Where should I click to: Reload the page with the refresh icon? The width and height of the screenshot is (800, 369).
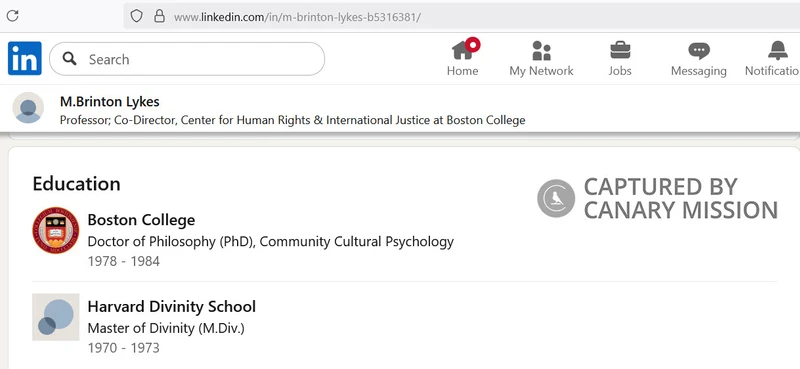[x=12, y=16]
